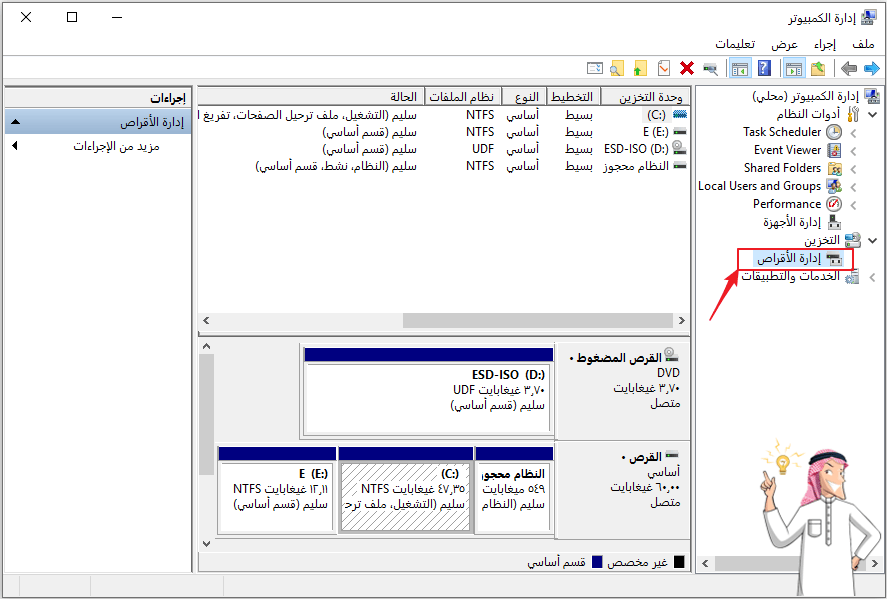This screenshot has width=887, height=599.
Task: Collapse the التخزين storage node
Action: pos(872,241)
